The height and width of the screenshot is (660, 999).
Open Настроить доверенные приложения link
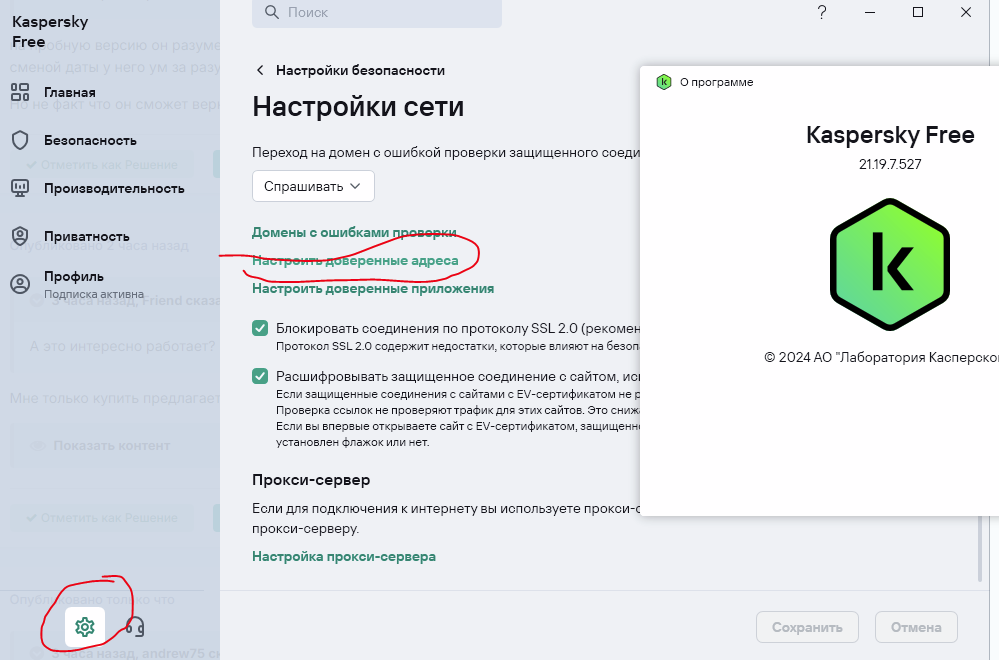tap(373, 289)
